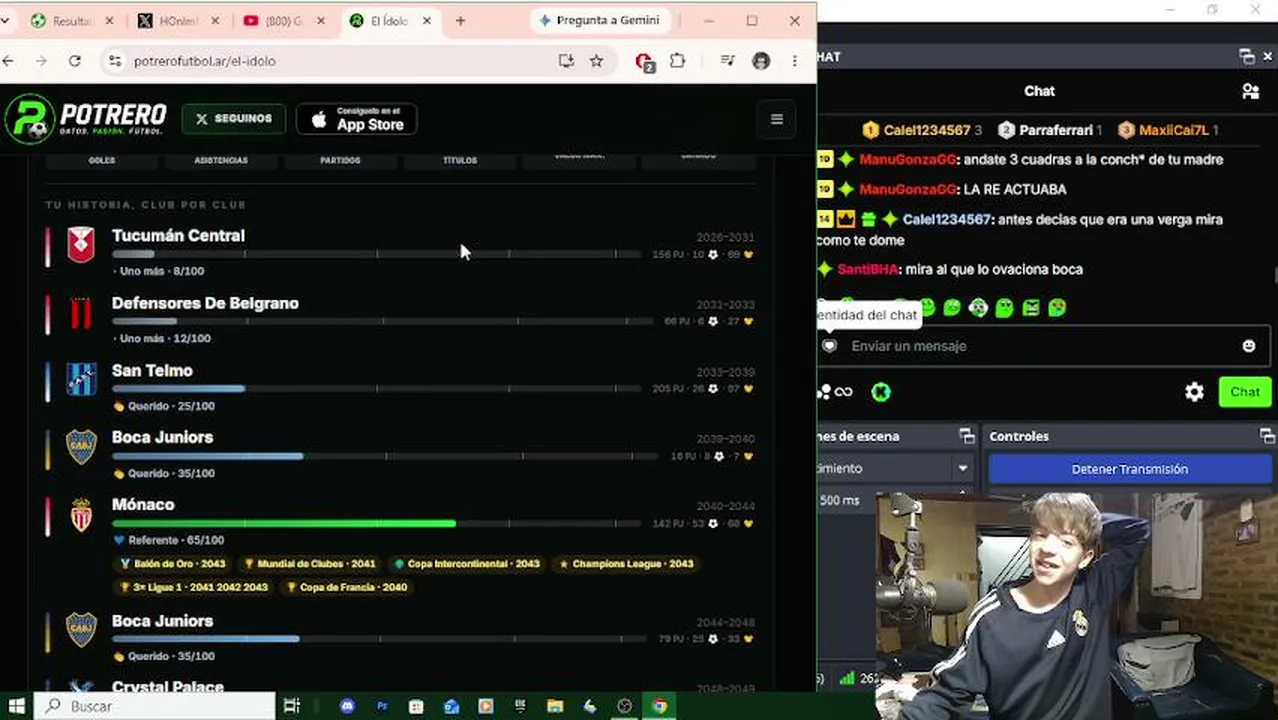Click the Defensores De Belgrano club name
This screenshot has width=1278, height=720.
[205, 303]
